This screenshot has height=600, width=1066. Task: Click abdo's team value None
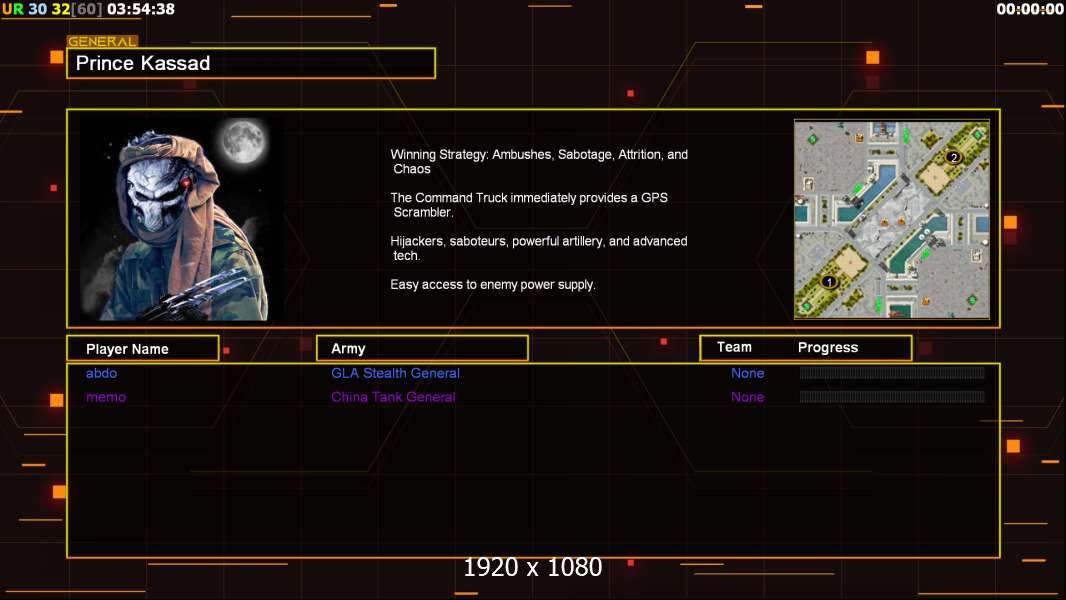(747, 373)
